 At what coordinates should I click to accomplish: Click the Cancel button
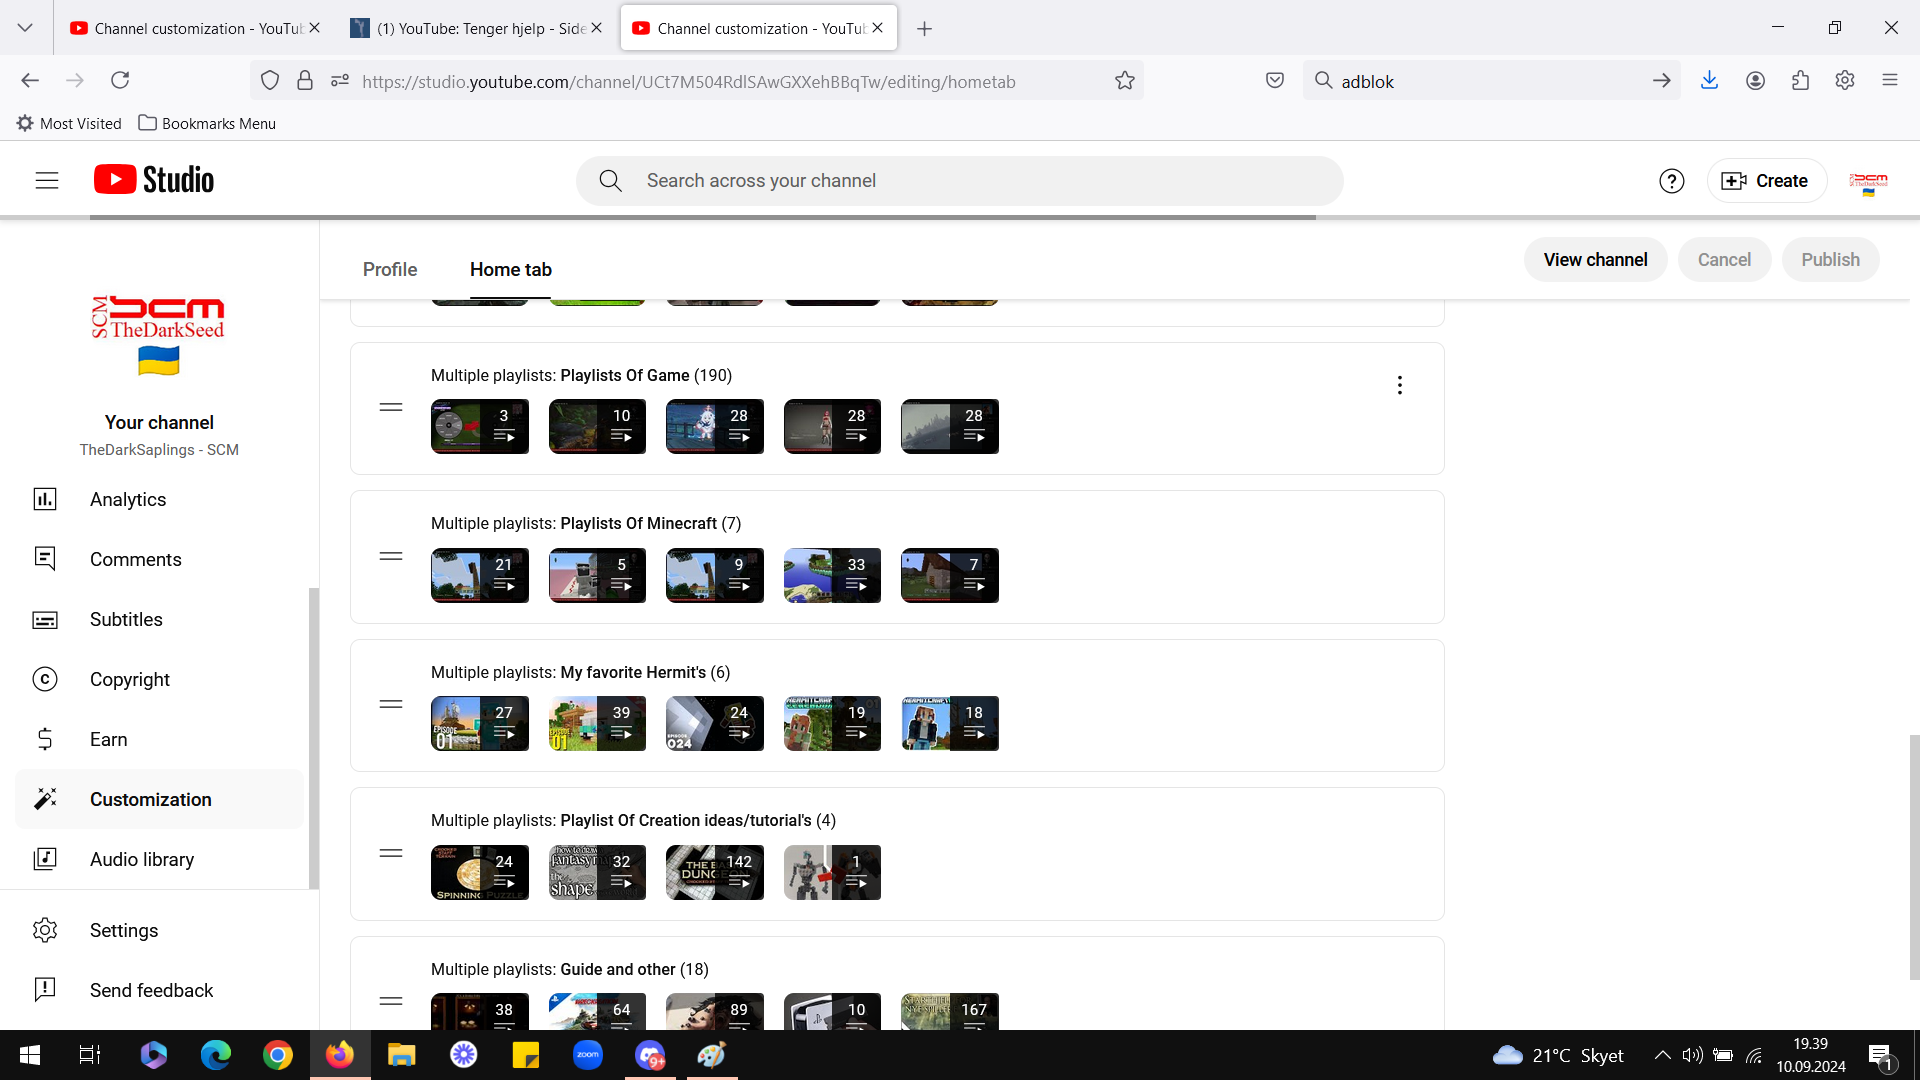coord(1724,260)
